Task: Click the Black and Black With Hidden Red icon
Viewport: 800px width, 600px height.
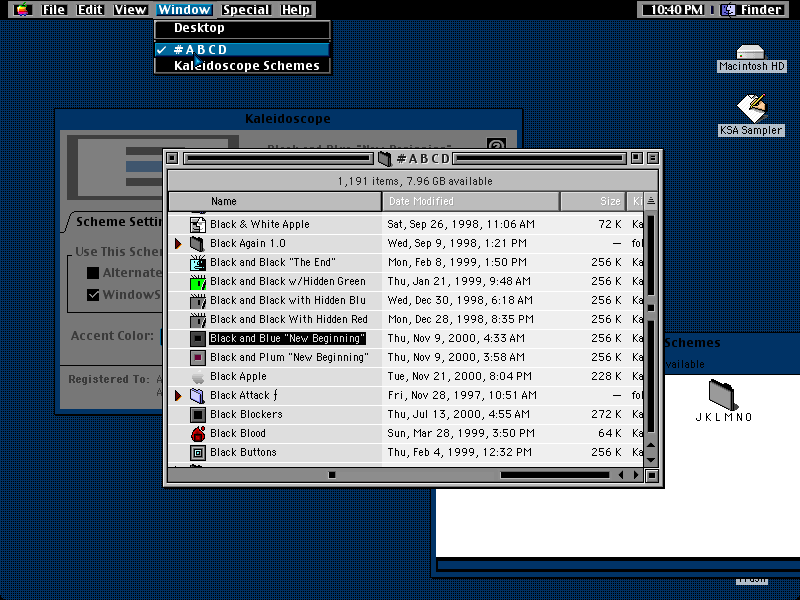Action: 197,319
